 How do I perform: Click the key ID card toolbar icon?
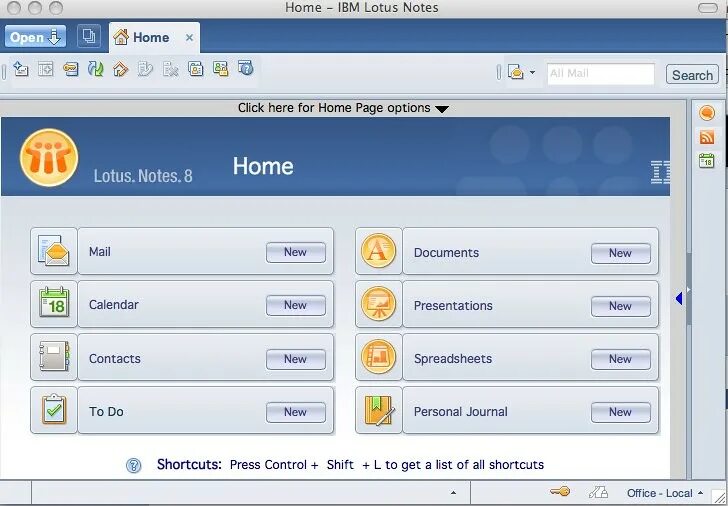[x=71, y=69]
